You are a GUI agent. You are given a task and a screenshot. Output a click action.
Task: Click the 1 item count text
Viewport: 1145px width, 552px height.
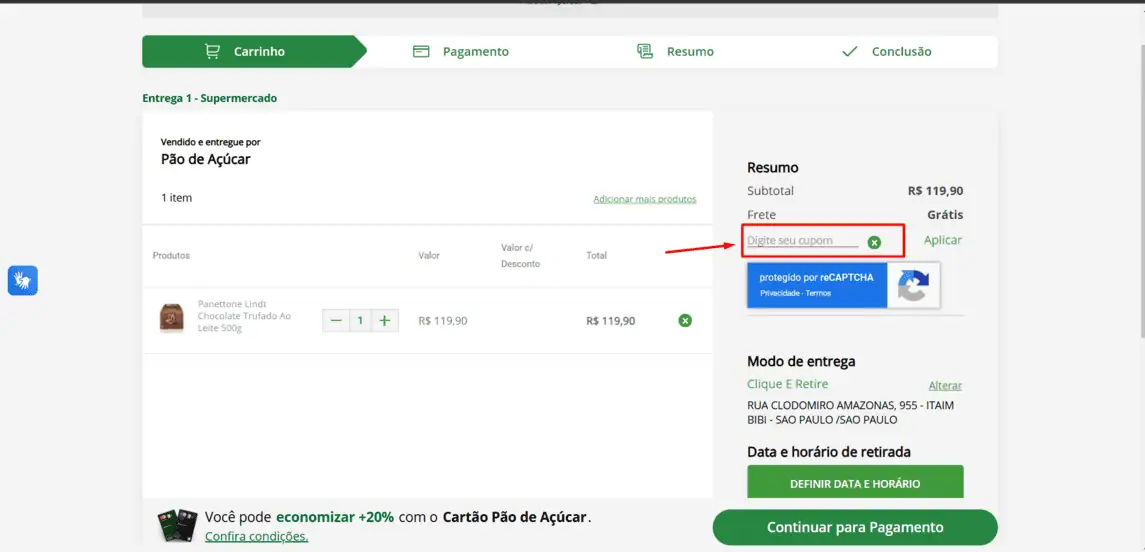[x=177, y=198]
